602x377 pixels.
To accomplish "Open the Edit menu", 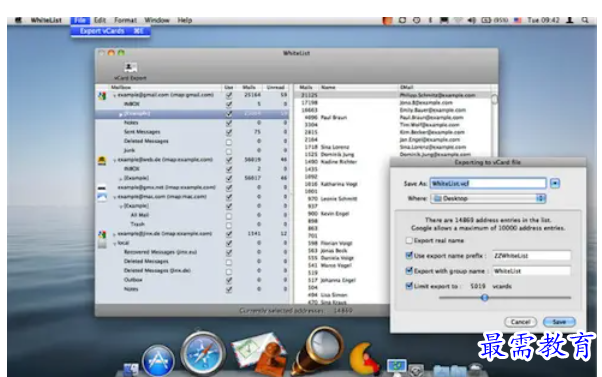I will (x=100, y=20).
